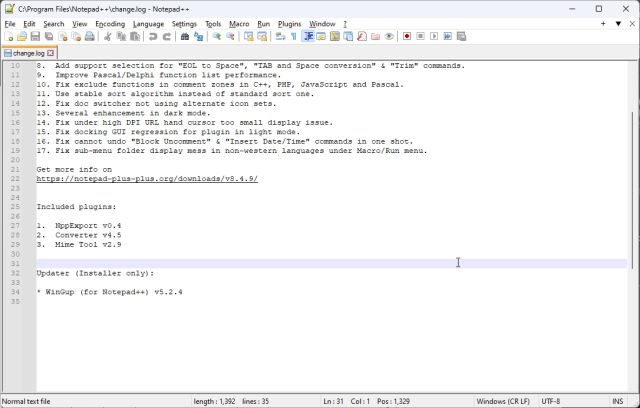Open the Edit menu
This screenshot has width=640, height=408.
click(29, 24)
